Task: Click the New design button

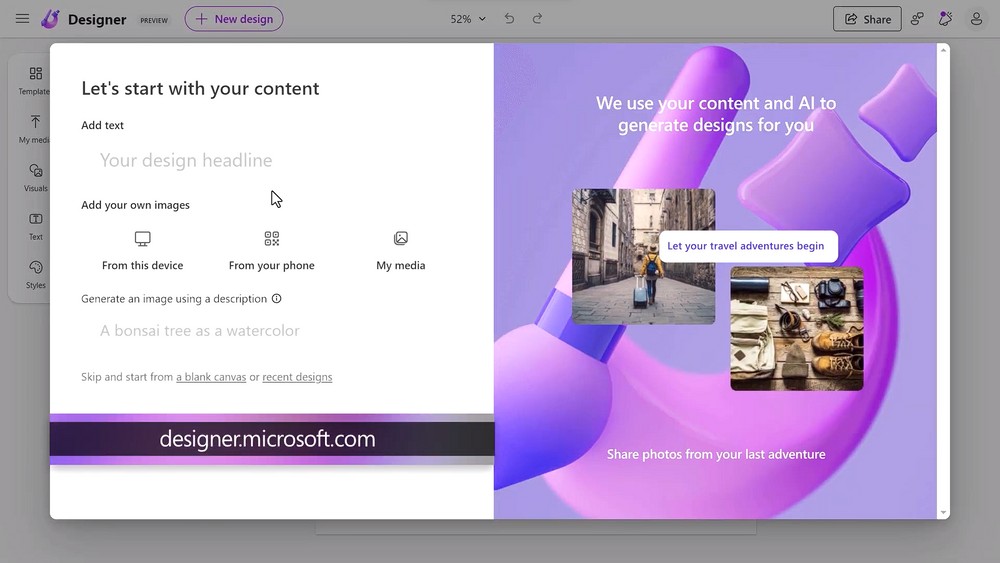Action: click(x=234, y=19)
